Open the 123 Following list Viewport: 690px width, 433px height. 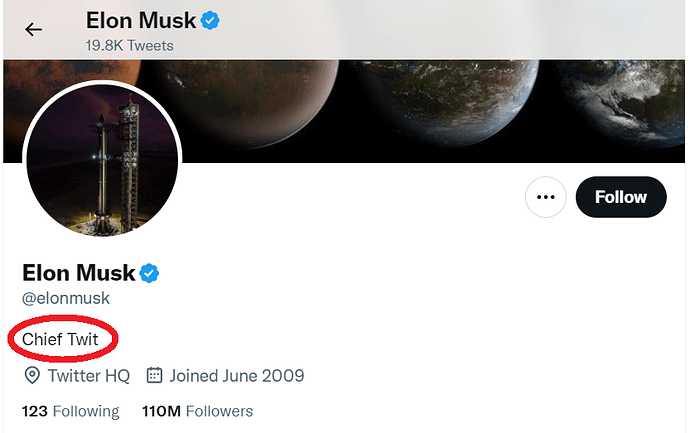[71, 411]
